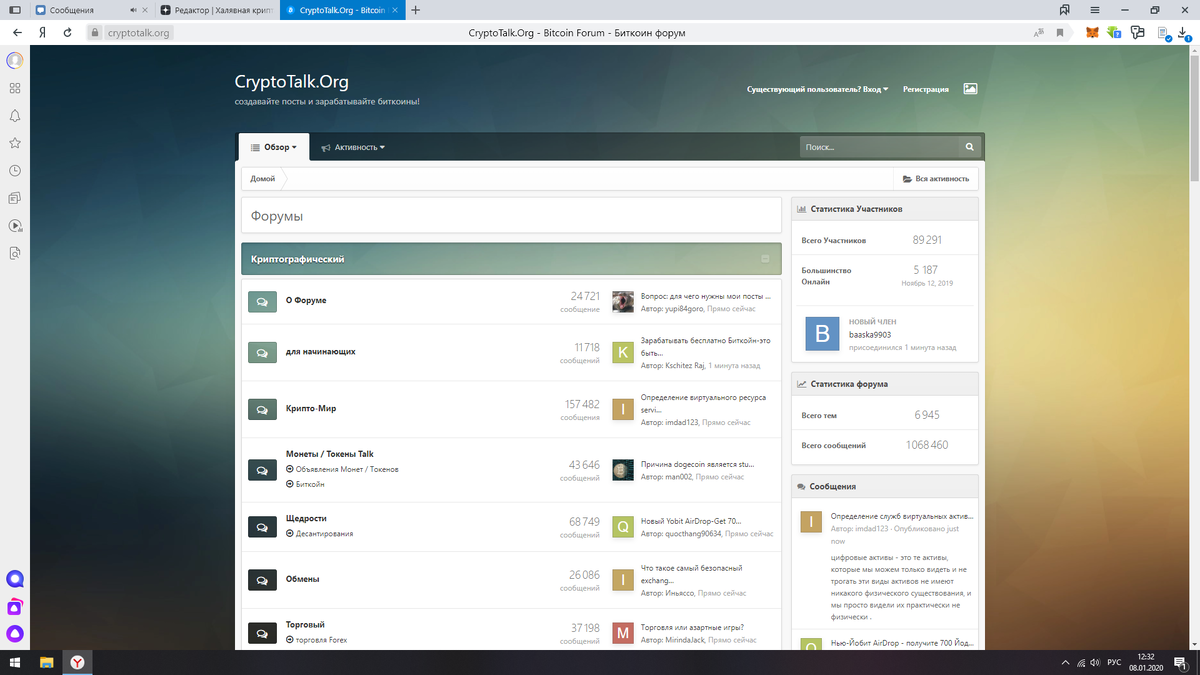Click the image customizer icon beside Регистрация

tap(970, 88)
